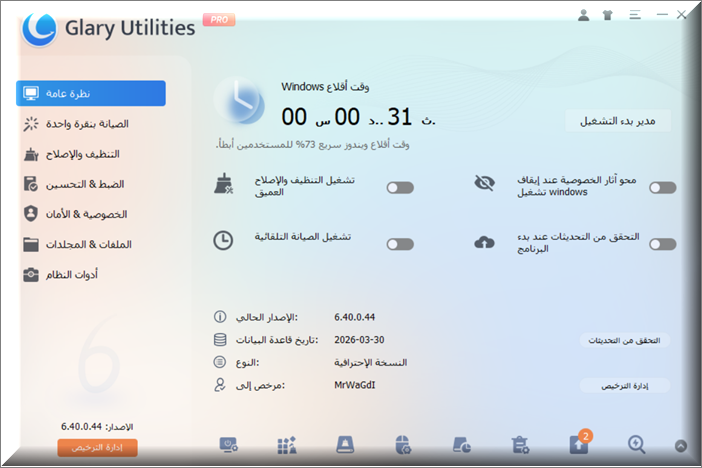Open software update icon with badge 2
Image resolution: width=702 pixels, height=468 pixels.
[579, 443]
